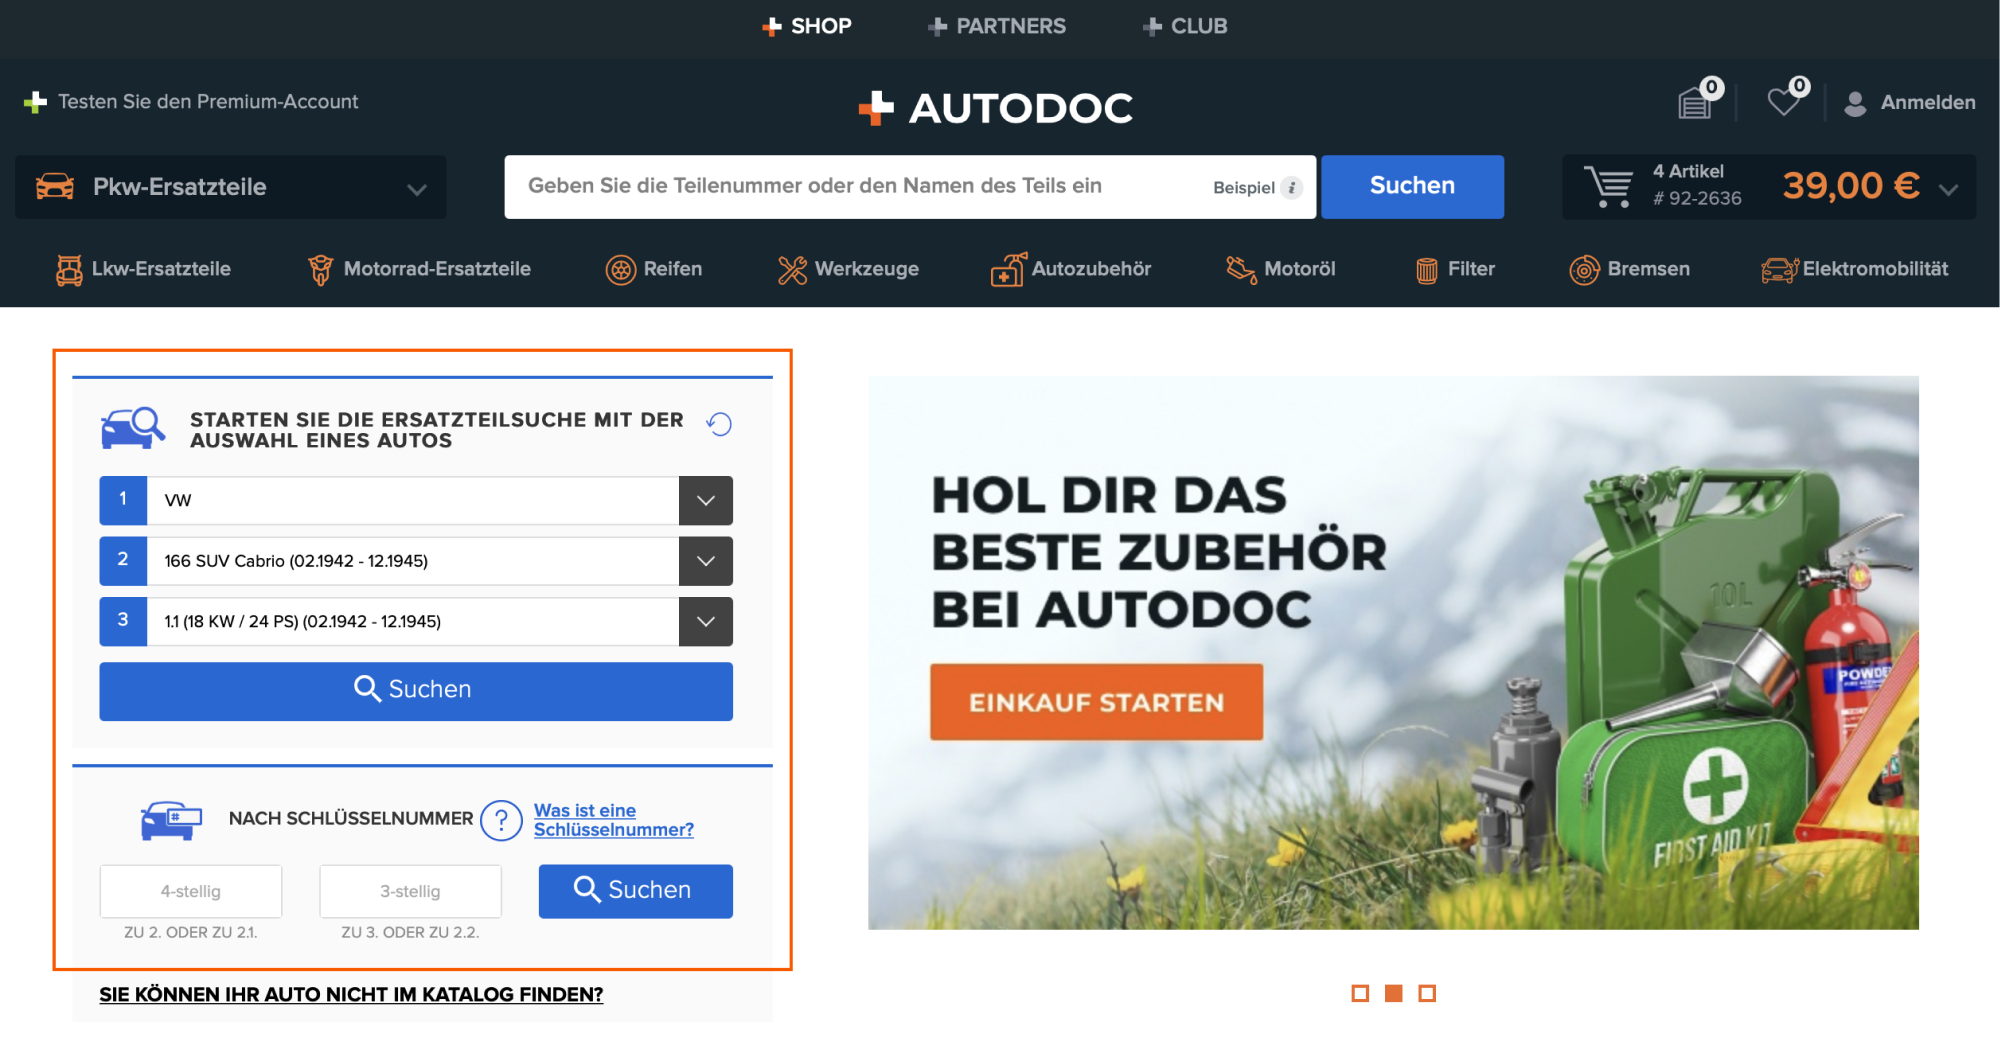Viewport: 2000px width, 1058px height.
Task: Select the first banner carousel indicator
Action: (1360, 993)
